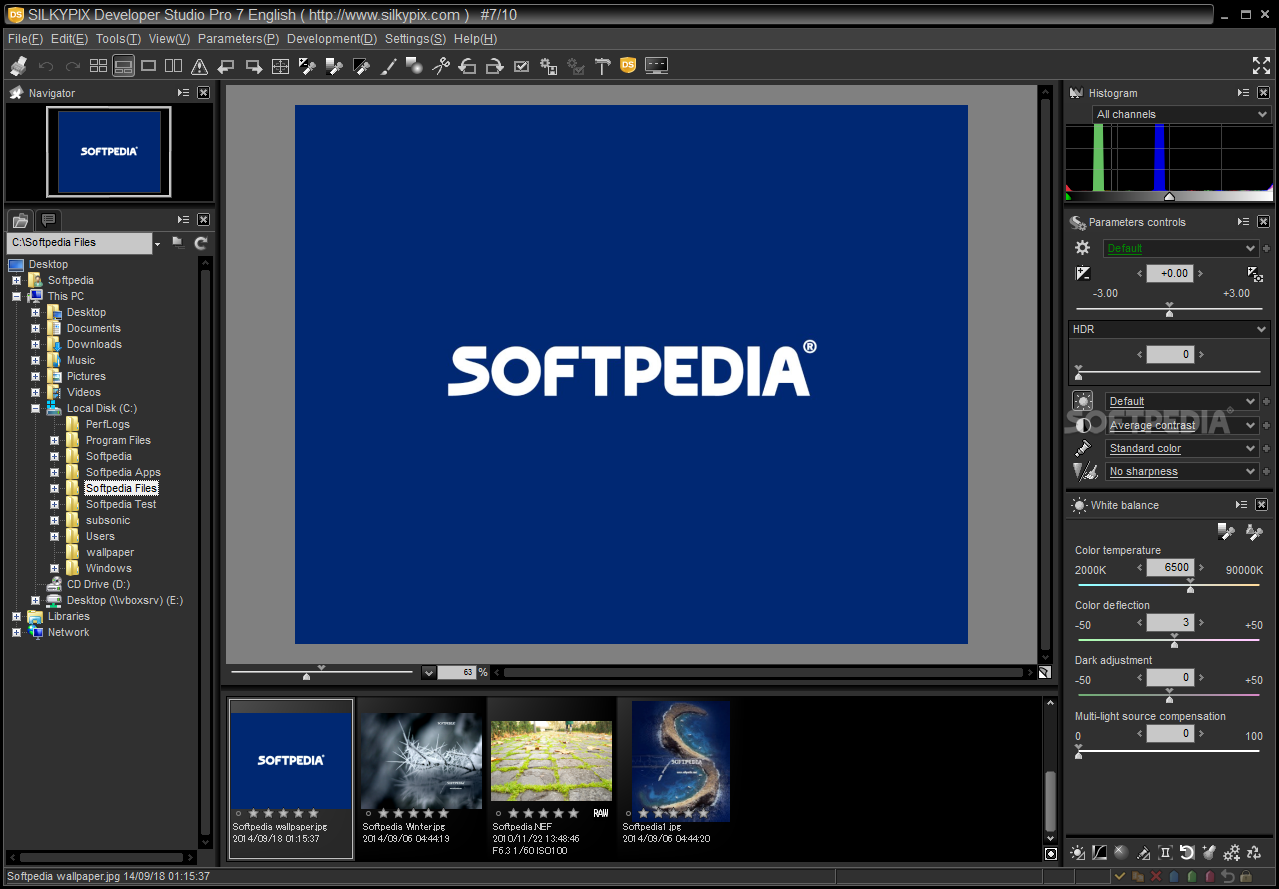Toggle the side-by-side compare view icon
Viewport: 1279px width, 889px height.
pos(174,66)
